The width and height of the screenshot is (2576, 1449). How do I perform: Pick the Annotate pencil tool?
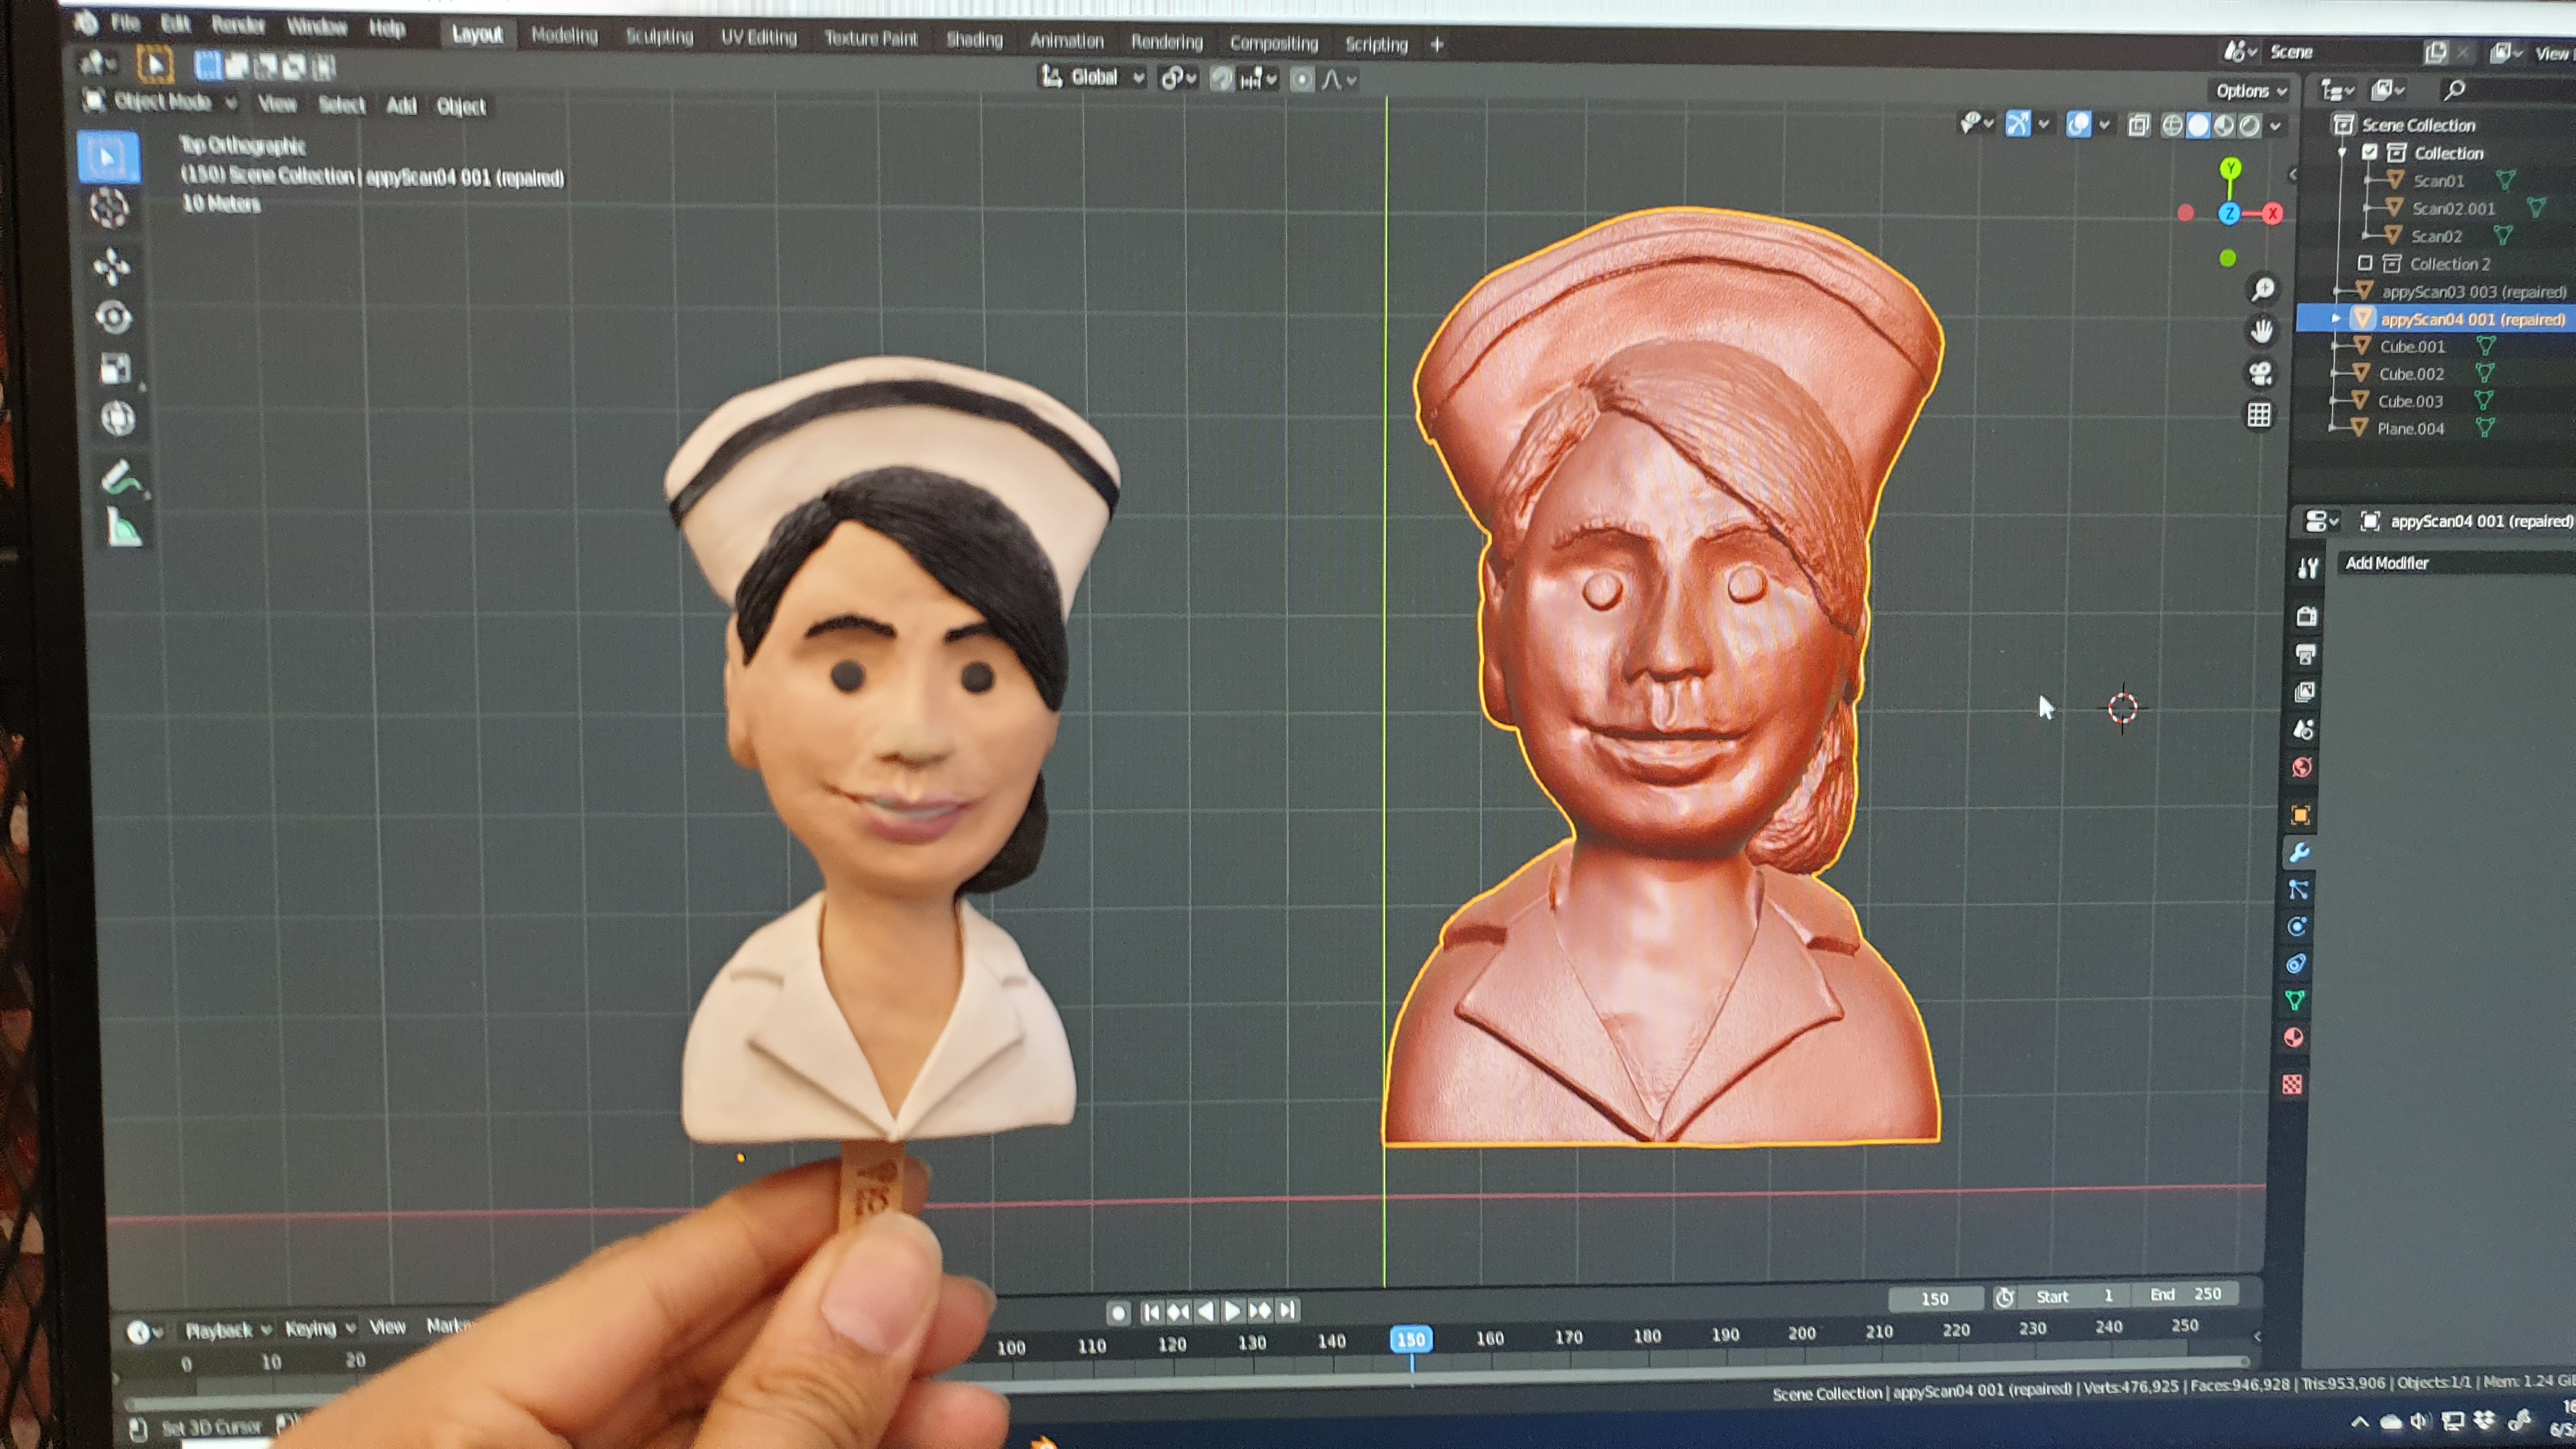point(122,478)
